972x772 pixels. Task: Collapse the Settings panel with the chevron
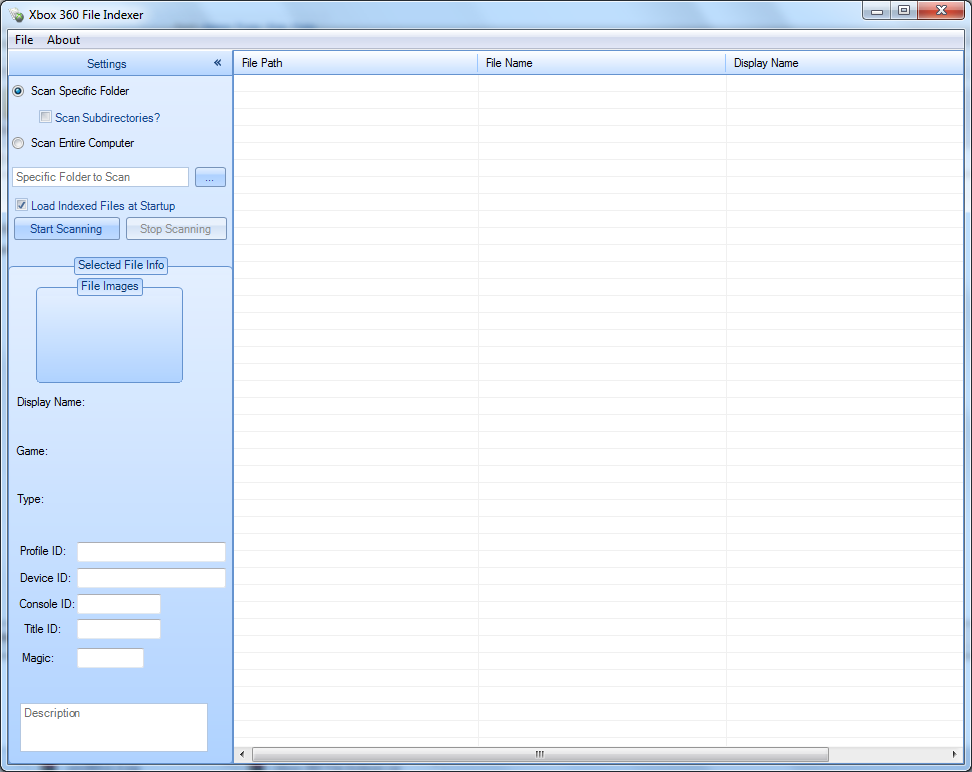tap(218, 63)
